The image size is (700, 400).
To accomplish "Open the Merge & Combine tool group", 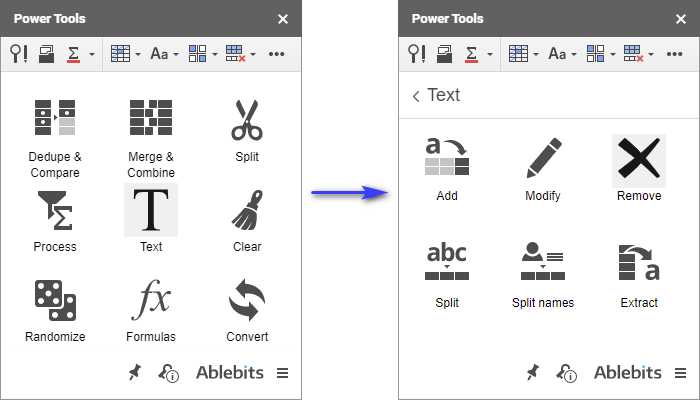I will [x=151, y=138].
